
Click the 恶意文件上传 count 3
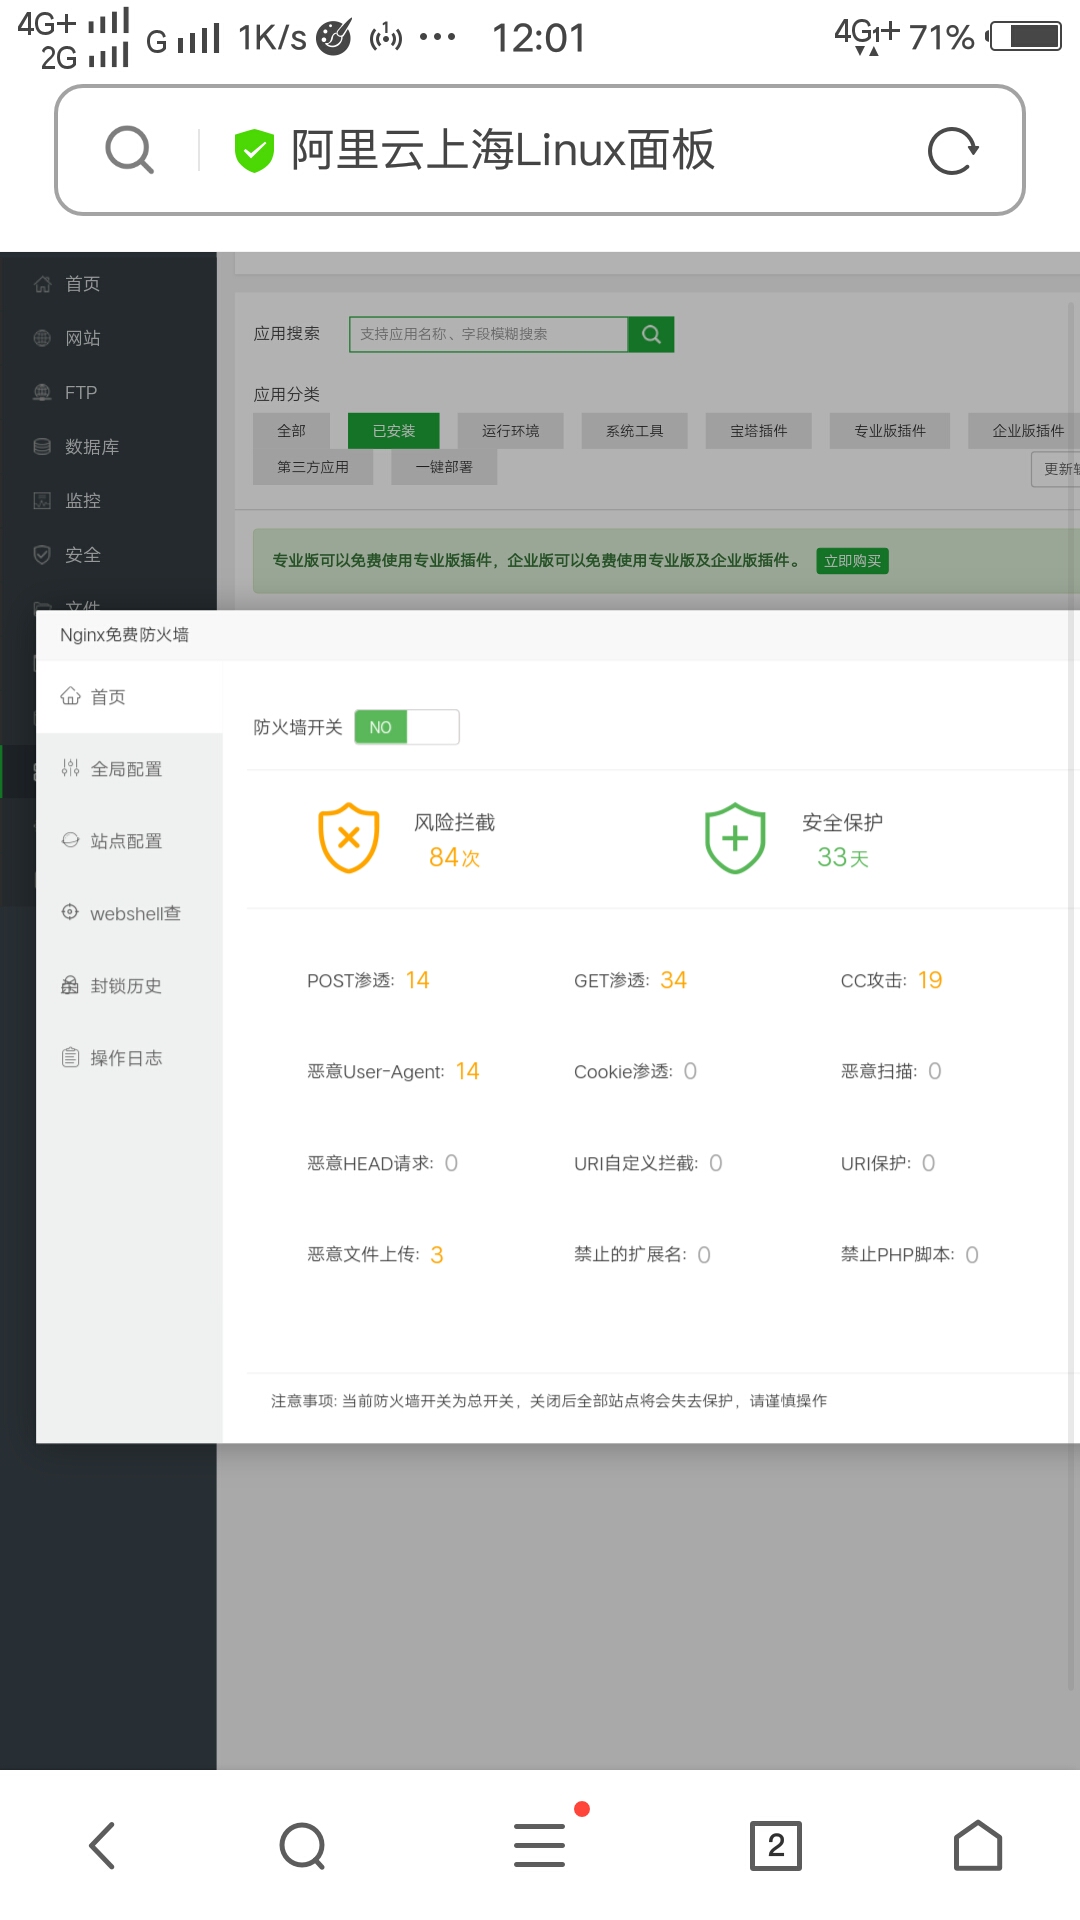coord(437,1255)
